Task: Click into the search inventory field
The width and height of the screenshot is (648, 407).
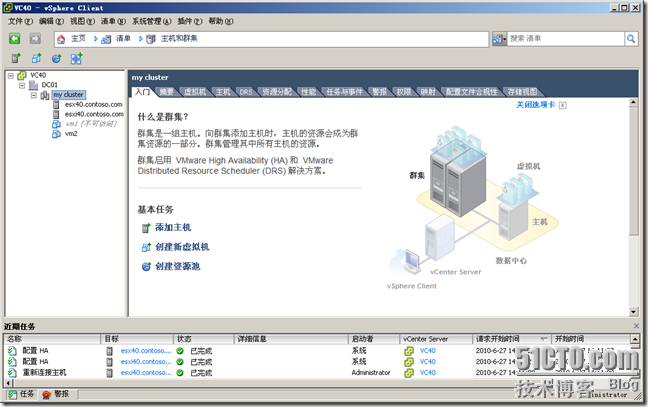Action: click(x=566, y=39)
